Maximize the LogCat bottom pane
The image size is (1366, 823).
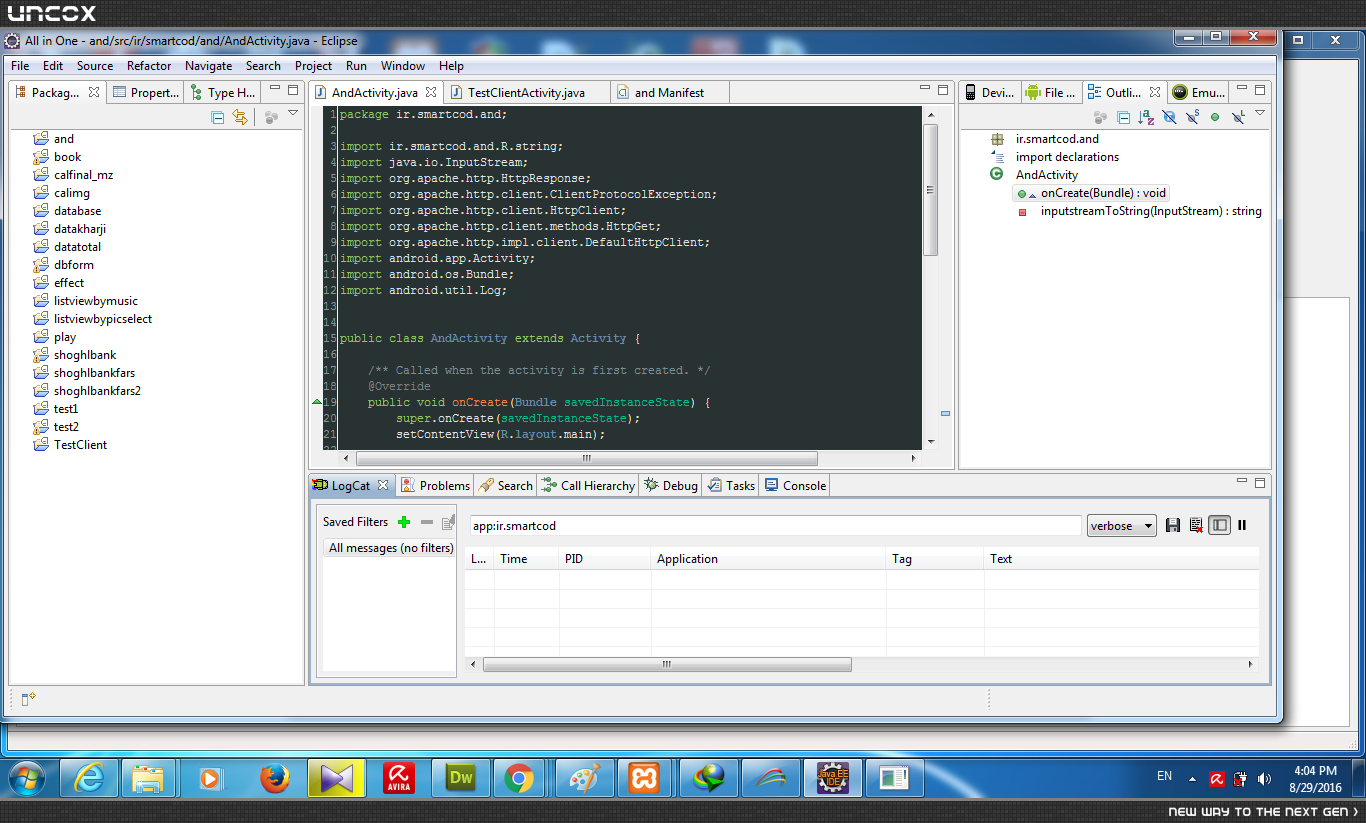pos(1259,483)
